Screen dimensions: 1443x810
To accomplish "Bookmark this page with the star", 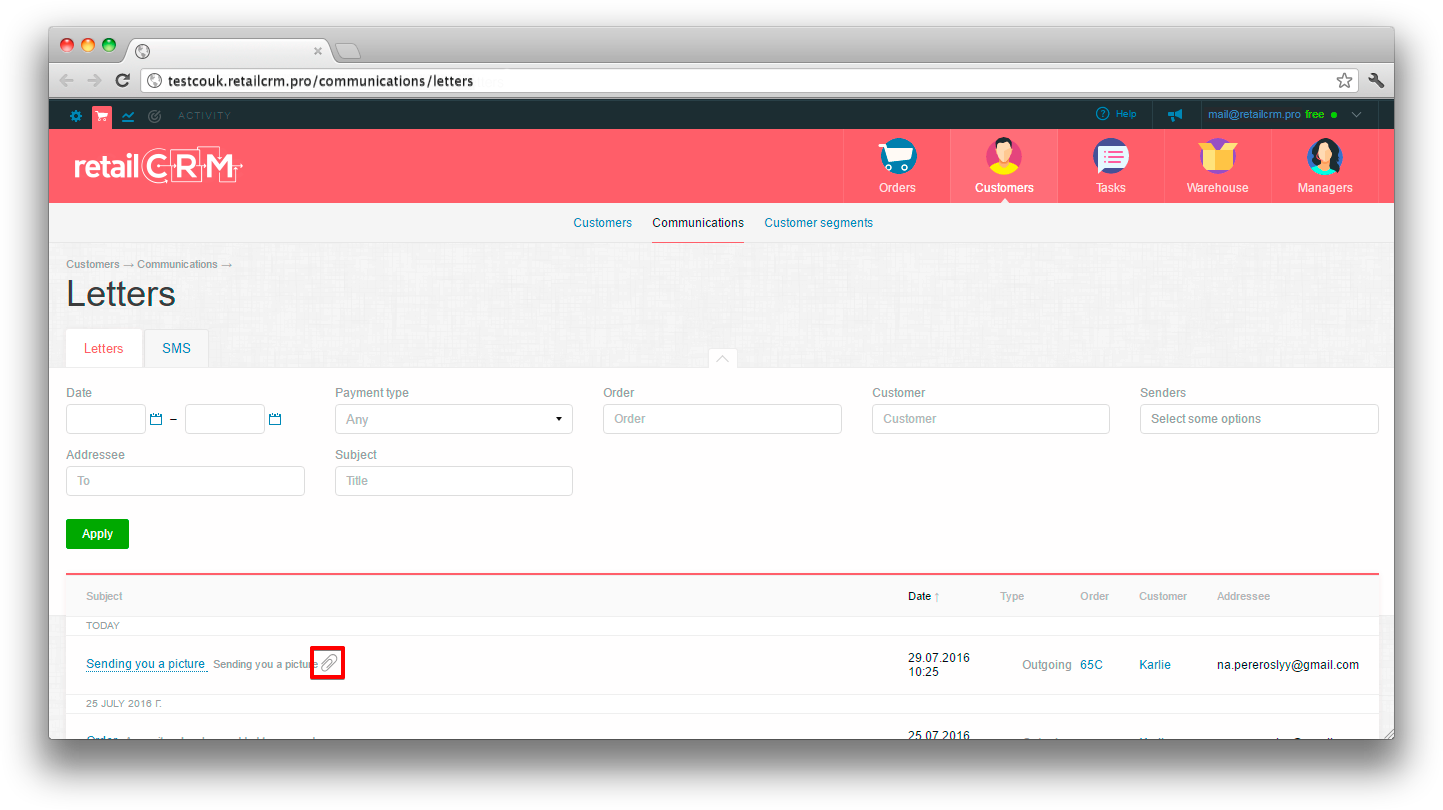I will [1345, 81].
